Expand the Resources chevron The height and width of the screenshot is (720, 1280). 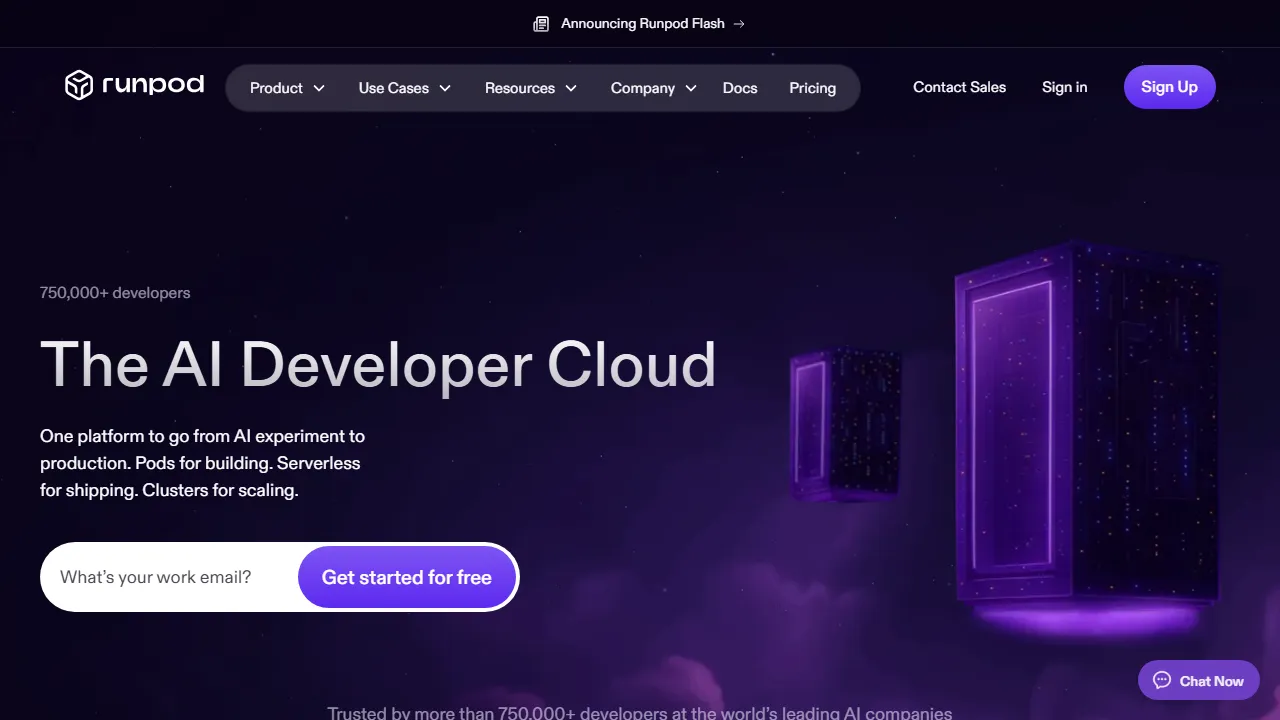pyautogui.click(x=571, y=88)
